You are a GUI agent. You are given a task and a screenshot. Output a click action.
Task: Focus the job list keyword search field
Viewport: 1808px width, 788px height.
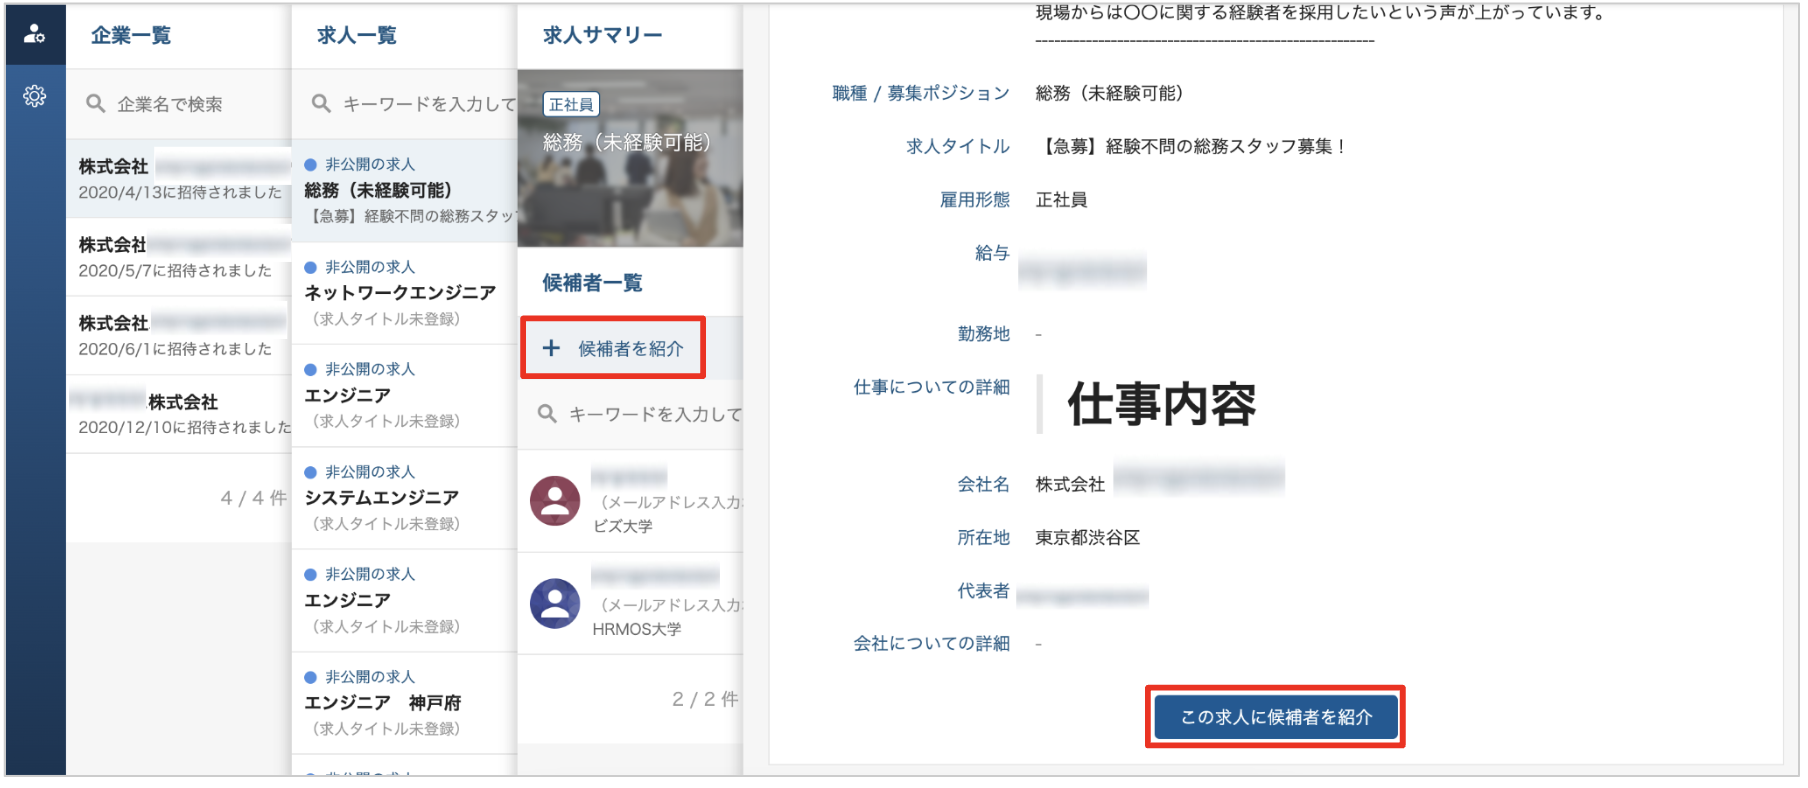coord(405,103)
